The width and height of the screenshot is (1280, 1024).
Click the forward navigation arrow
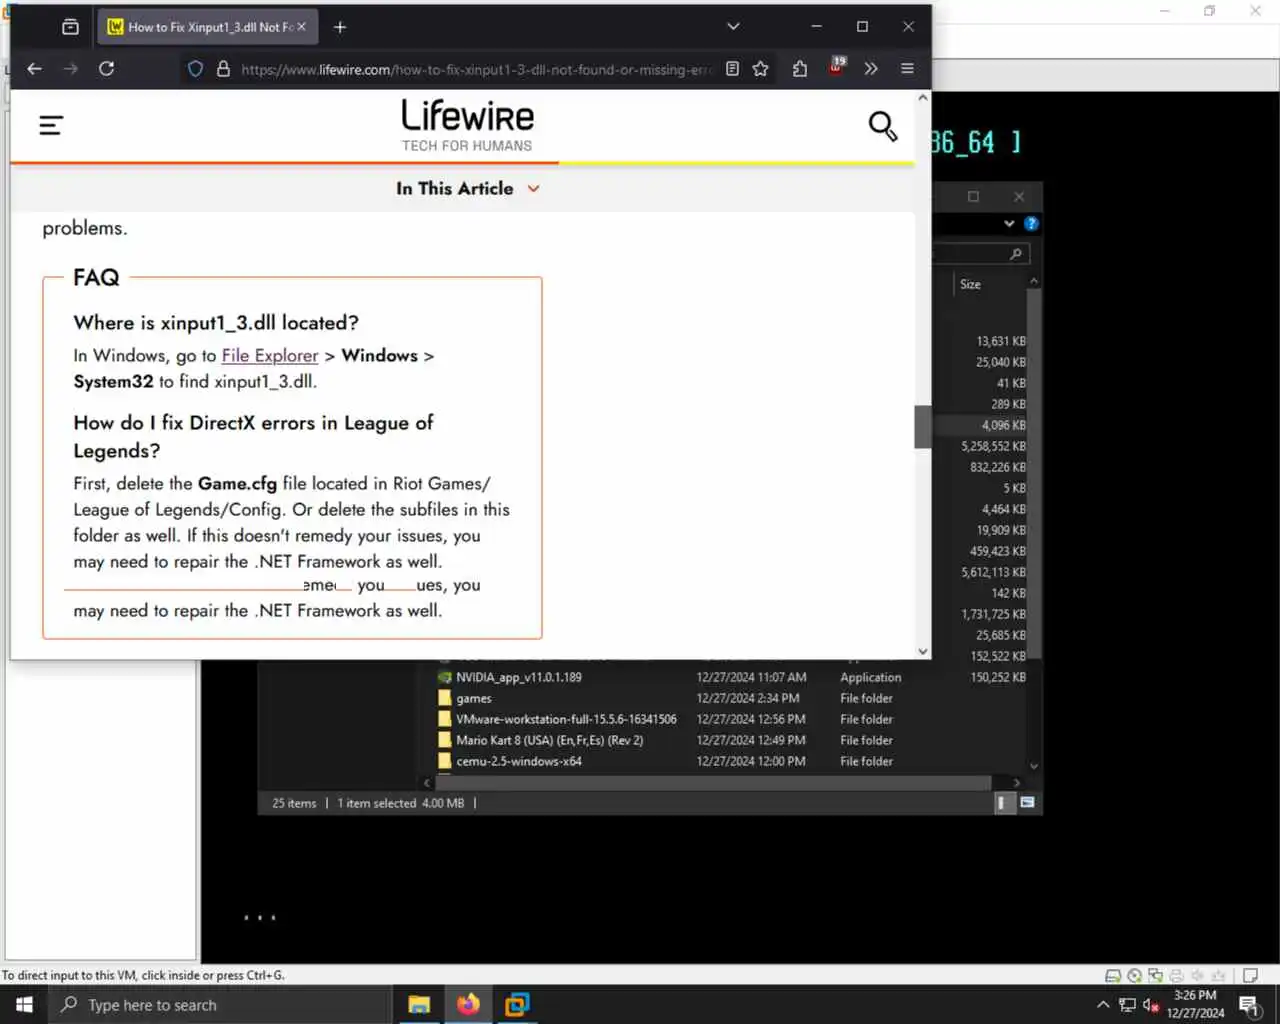pos(70,69)
